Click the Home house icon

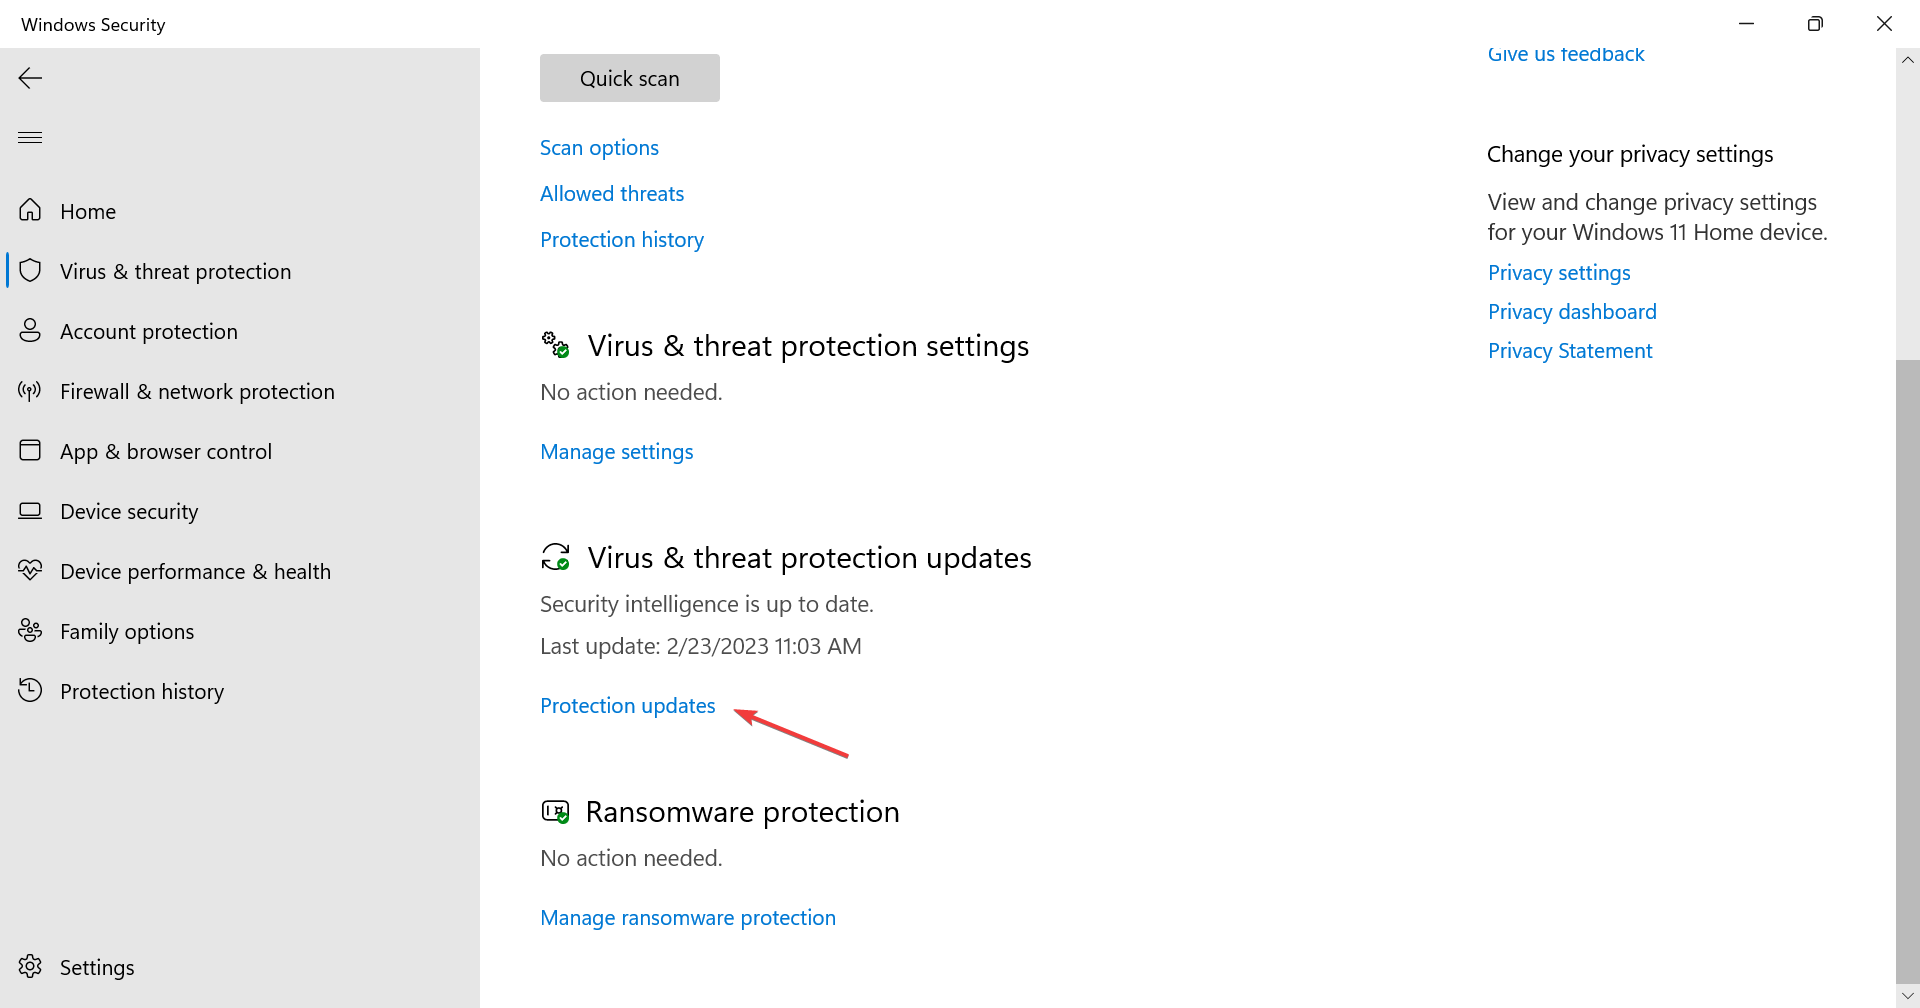[30, 210]
